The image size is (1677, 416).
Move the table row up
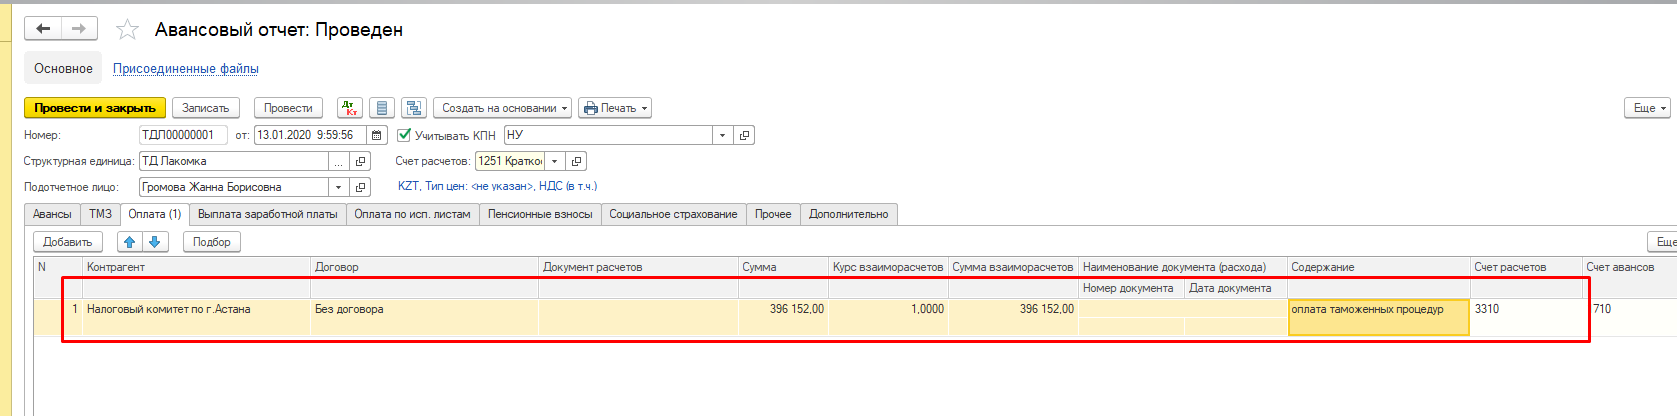pyautogui.click(x=130, y=242)
